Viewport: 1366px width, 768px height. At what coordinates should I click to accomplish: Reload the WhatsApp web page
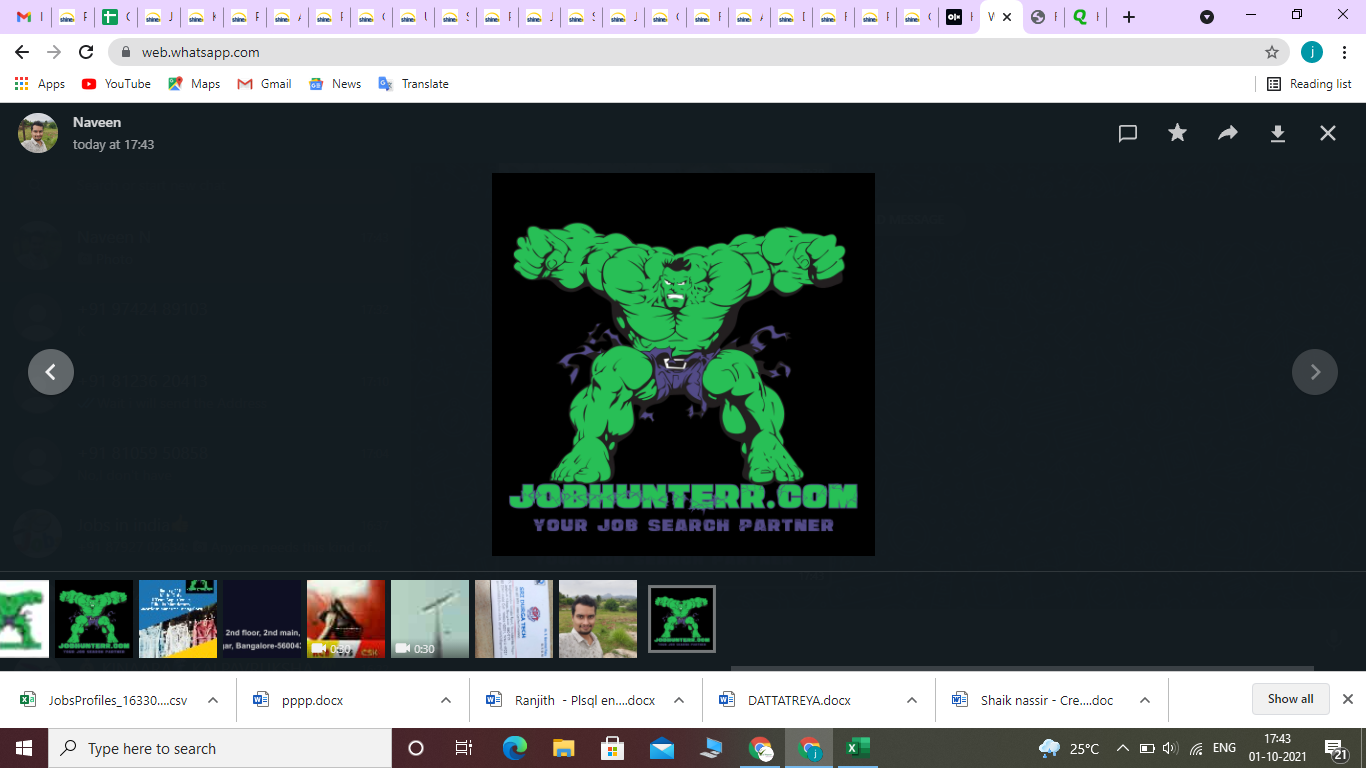point(86,52)
